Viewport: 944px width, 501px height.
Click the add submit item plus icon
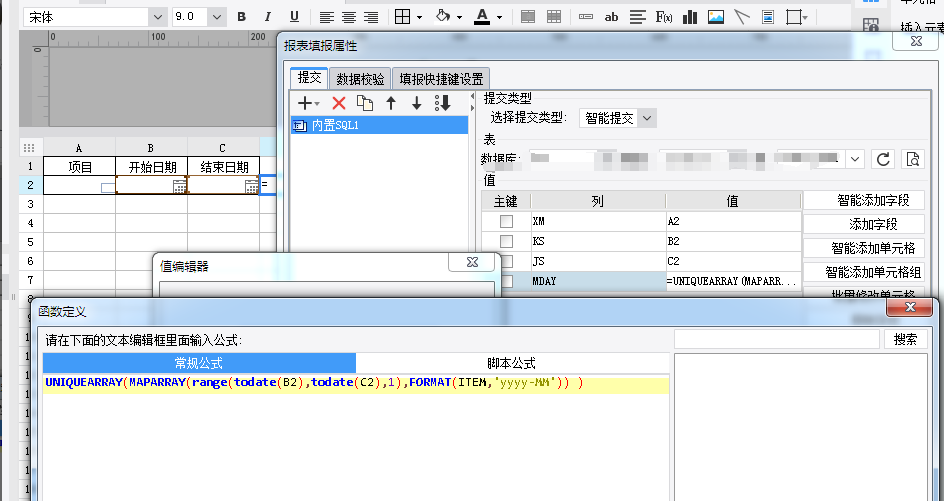[305, 104]
